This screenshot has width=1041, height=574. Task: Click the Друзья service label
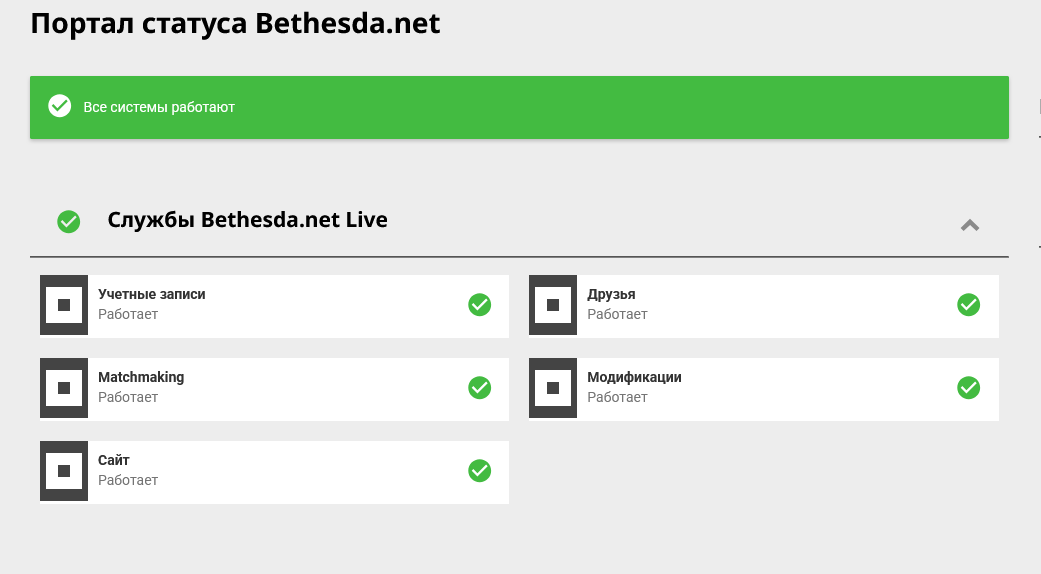tap(611, 294)
